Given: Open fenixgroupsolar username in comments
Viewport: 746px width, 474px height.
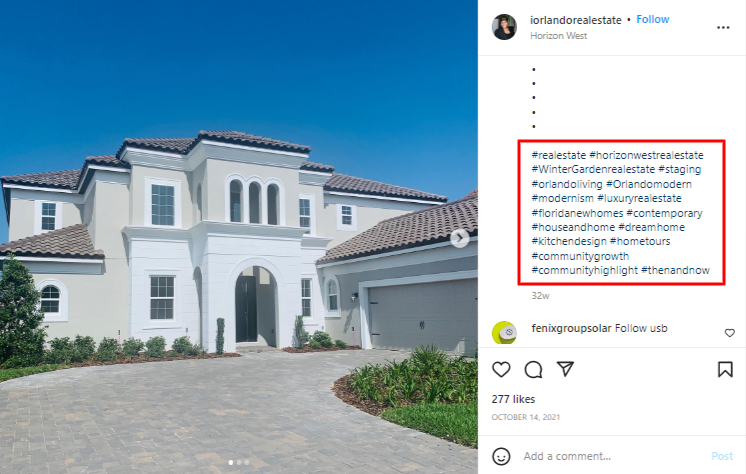Looking at the screenshot, I should coord(571,328).
